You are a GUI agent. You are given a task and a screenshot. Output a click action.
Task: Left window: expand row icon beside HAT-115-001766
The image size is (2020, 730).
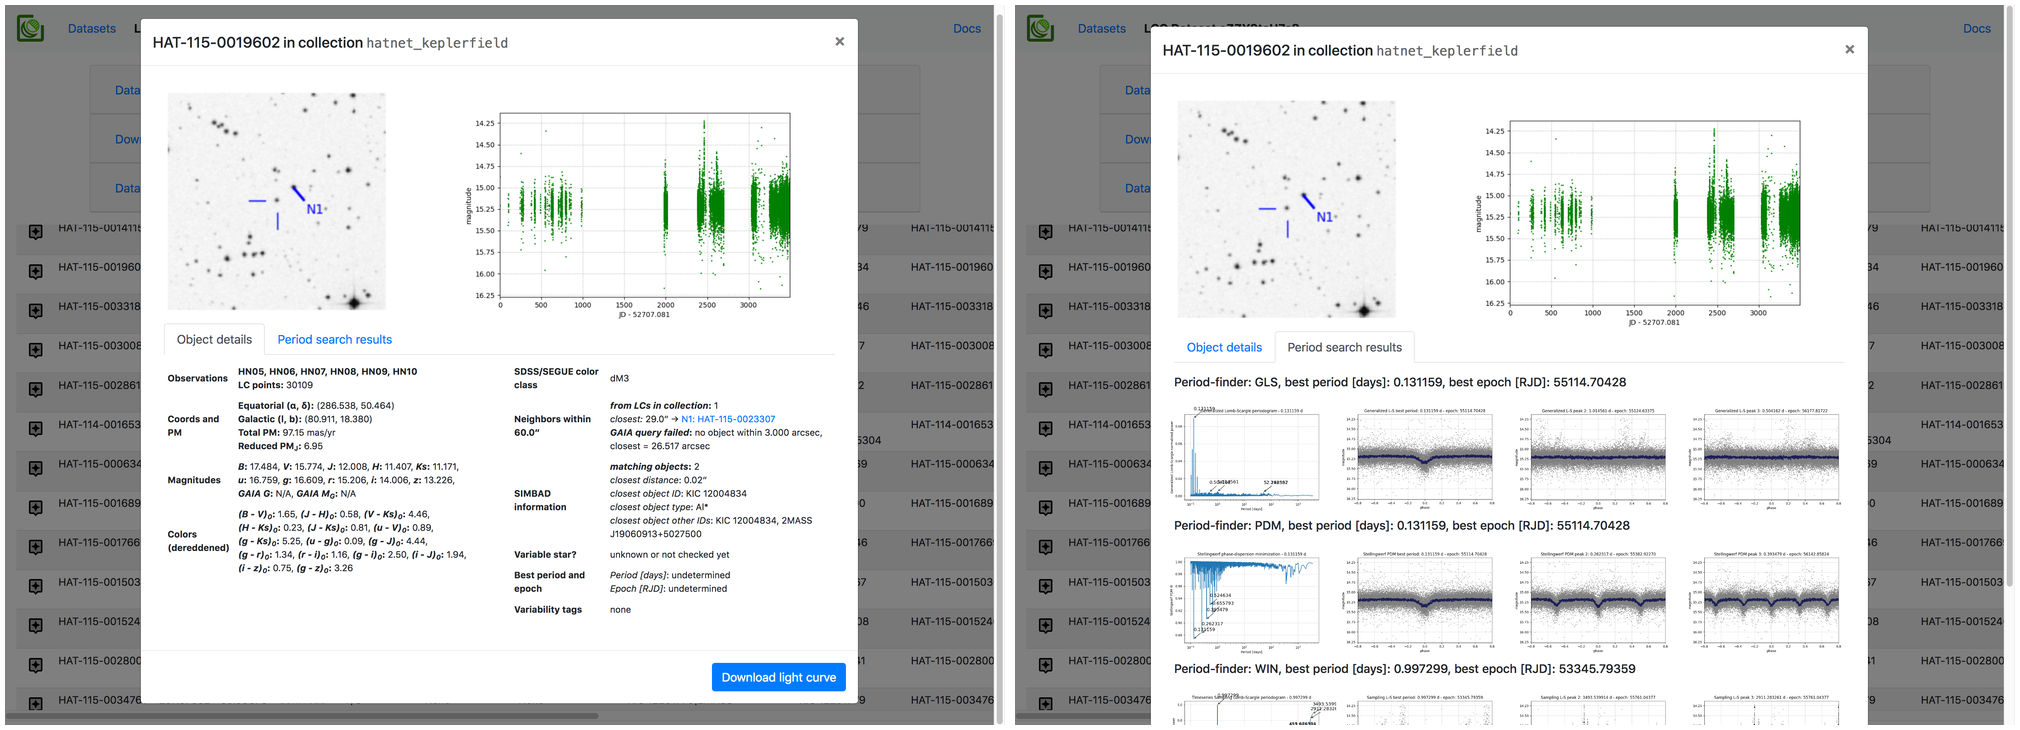click(36, 547)
